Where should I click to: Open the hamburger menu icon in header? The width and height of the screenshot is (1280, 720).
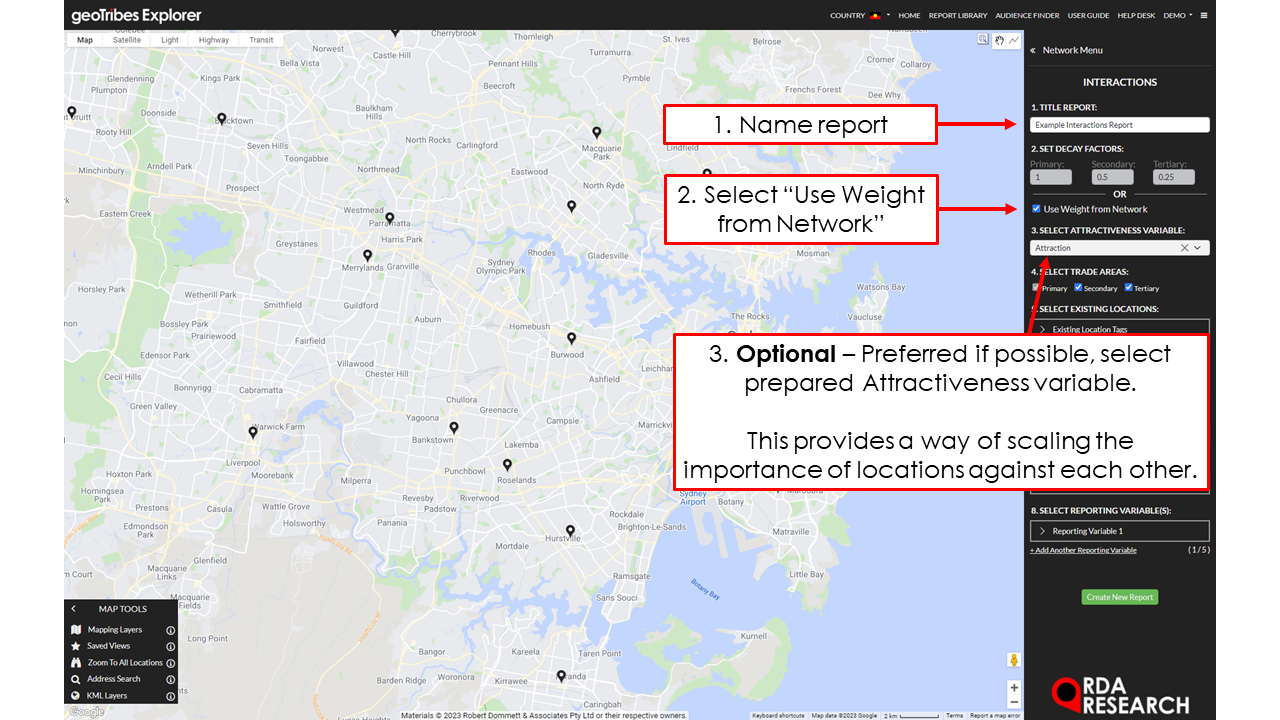coord(1204,15)
